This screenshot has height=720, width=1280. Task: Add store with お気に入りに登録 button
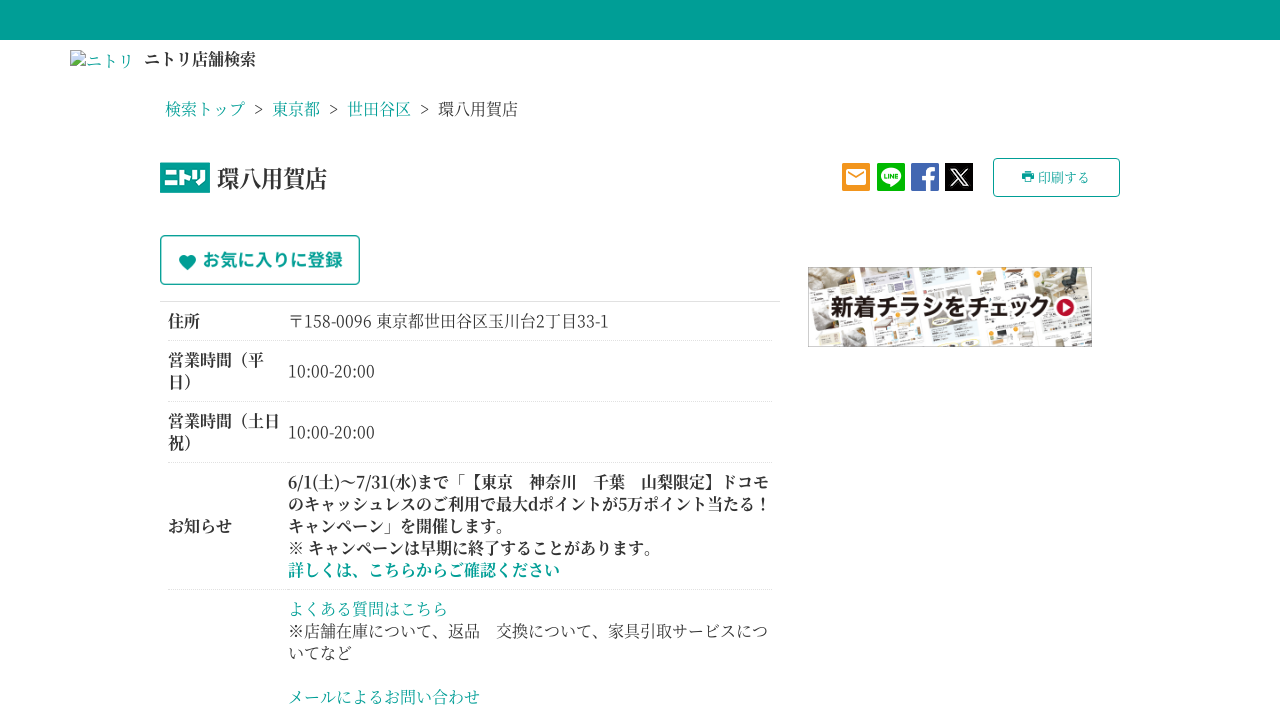(260, 260)
